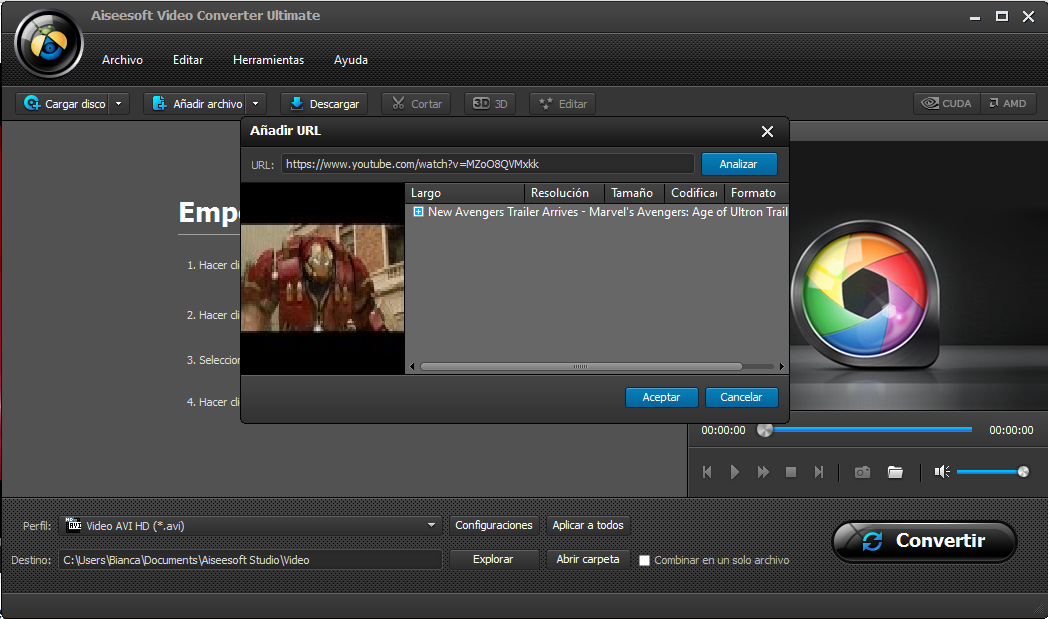Open the 3D settings tool
The height and width of the screenshot is (619, 1048).
tap(490, 104)
